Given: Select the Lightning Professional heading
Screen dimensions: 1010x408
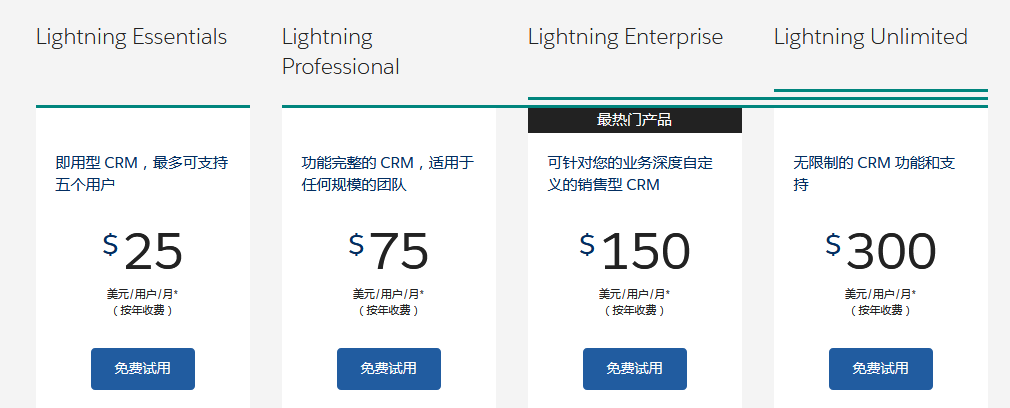Looking at the screenshot, I should coord(341,52).
